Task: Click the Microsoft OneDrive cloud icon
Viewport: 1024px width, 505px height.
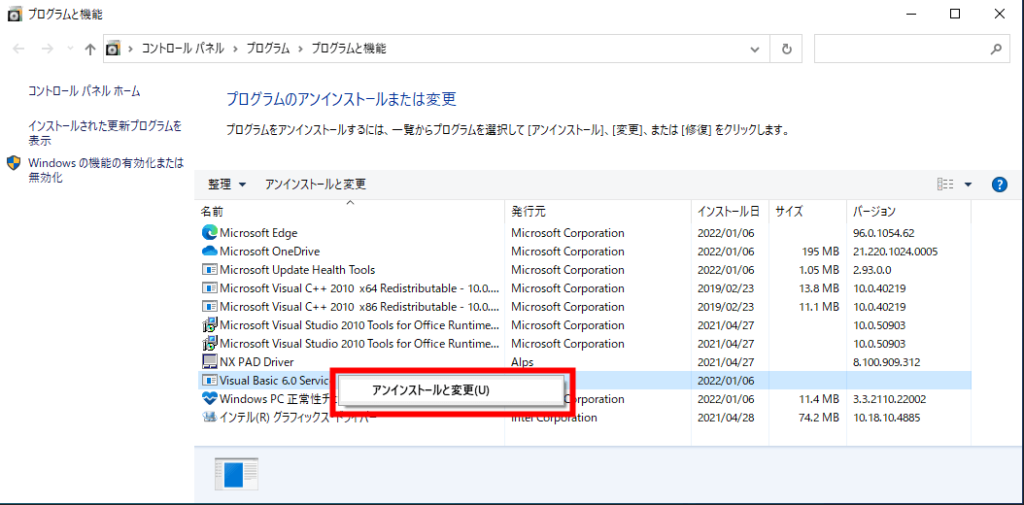Action: 209,251
